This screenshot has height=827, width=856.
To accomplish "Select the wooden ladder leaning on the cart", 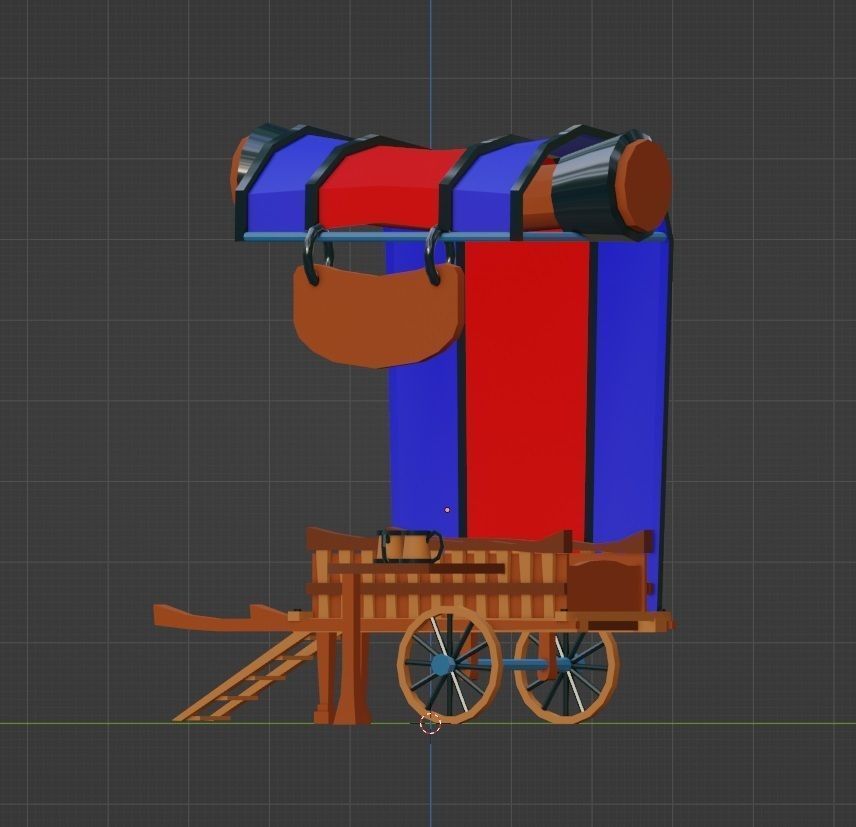I will (247, 676).
